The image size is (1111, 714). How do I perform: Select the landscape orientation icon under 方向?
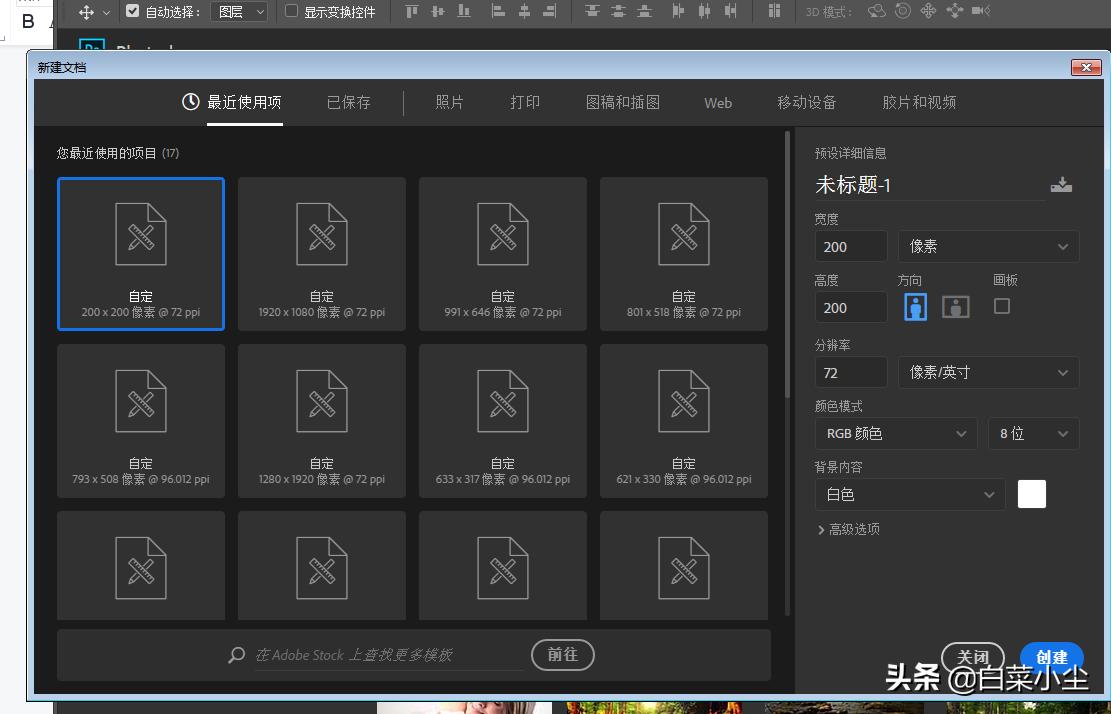coord(955,307)
